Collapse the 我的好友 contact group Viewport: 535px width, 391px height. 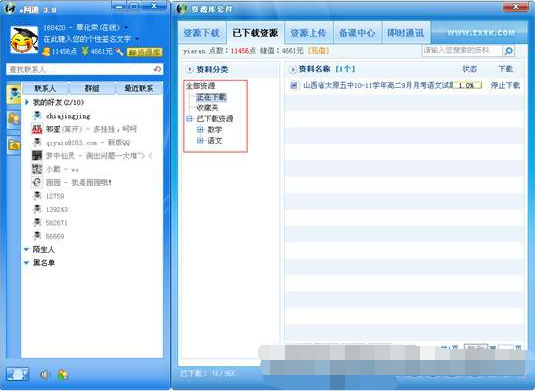tap(27, 102)
